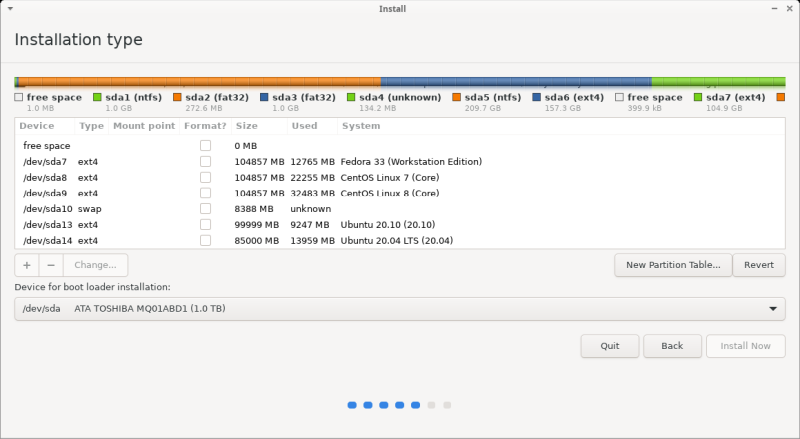Toggle Format checkbox for /dev/sda14

click(x=206, y=240)
